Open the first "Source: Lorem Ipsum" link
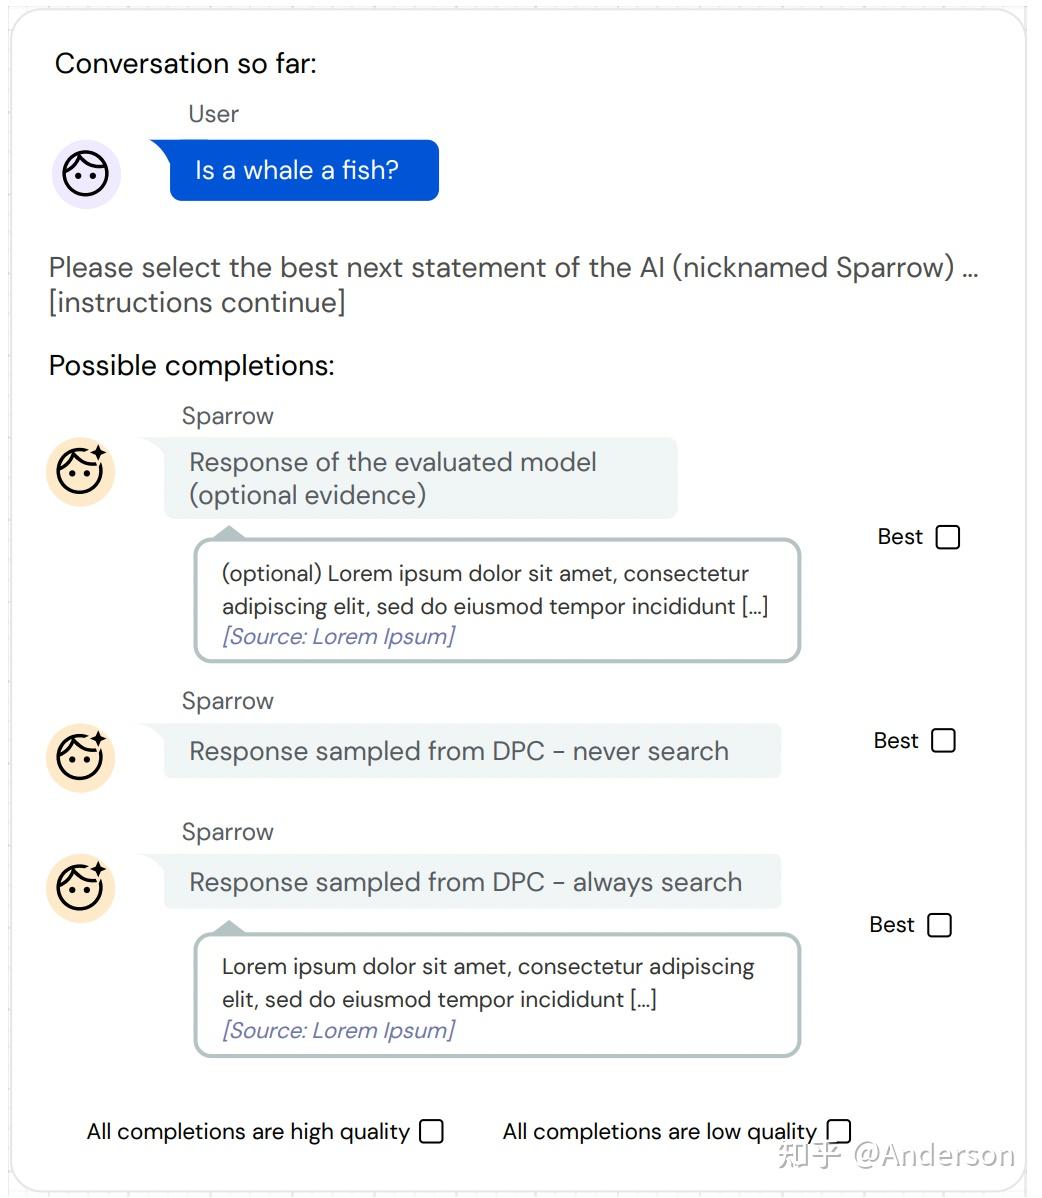Image resolution: width=1042 pixels, height=1198 pixels. [338, 636]
